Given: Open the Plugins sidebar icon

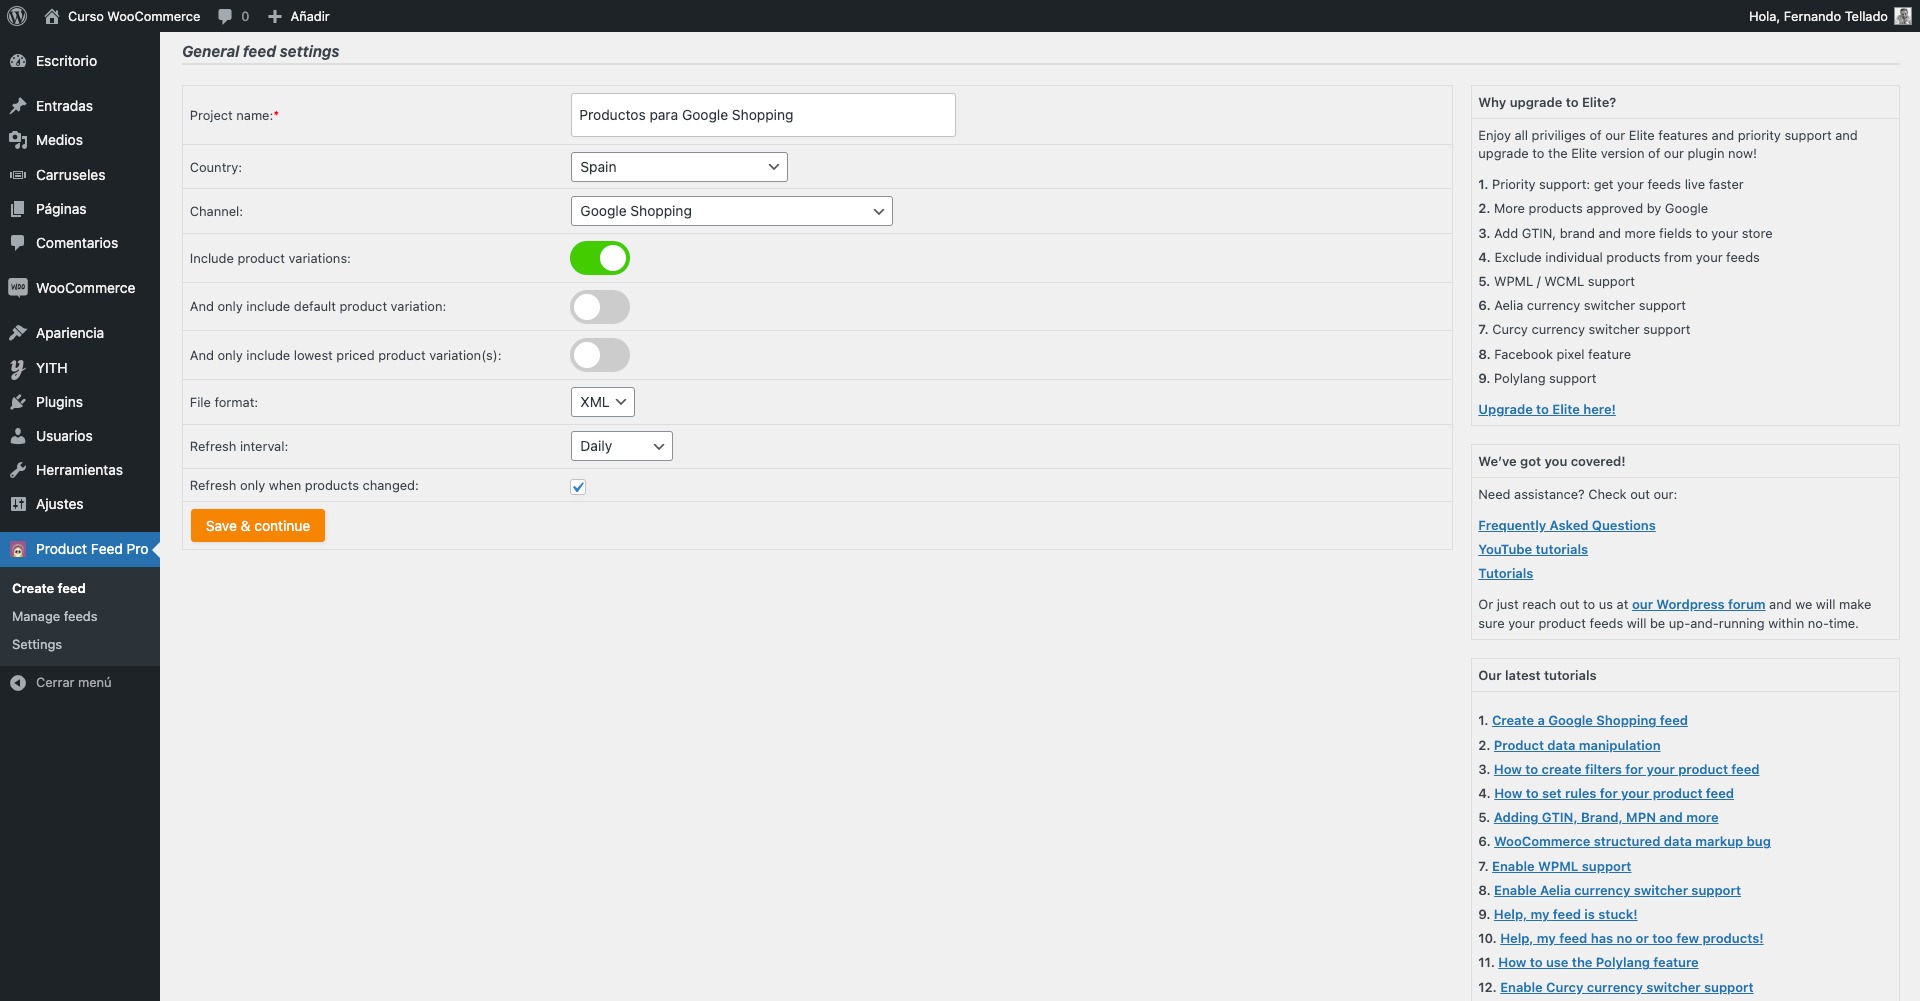Looking at the screenshot, I should [18, 402].
